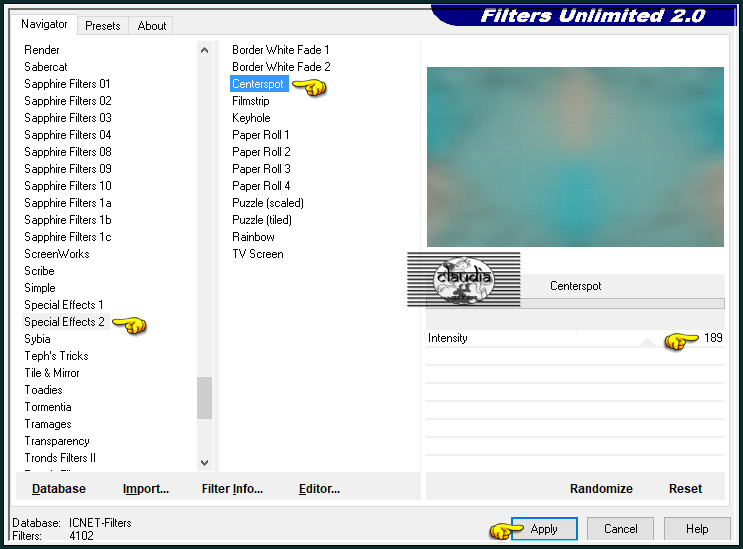Viewport: 743px width, 549px height.
Task: Reset the filter settings
Action: pyautogui.click(x=685, y=488)
